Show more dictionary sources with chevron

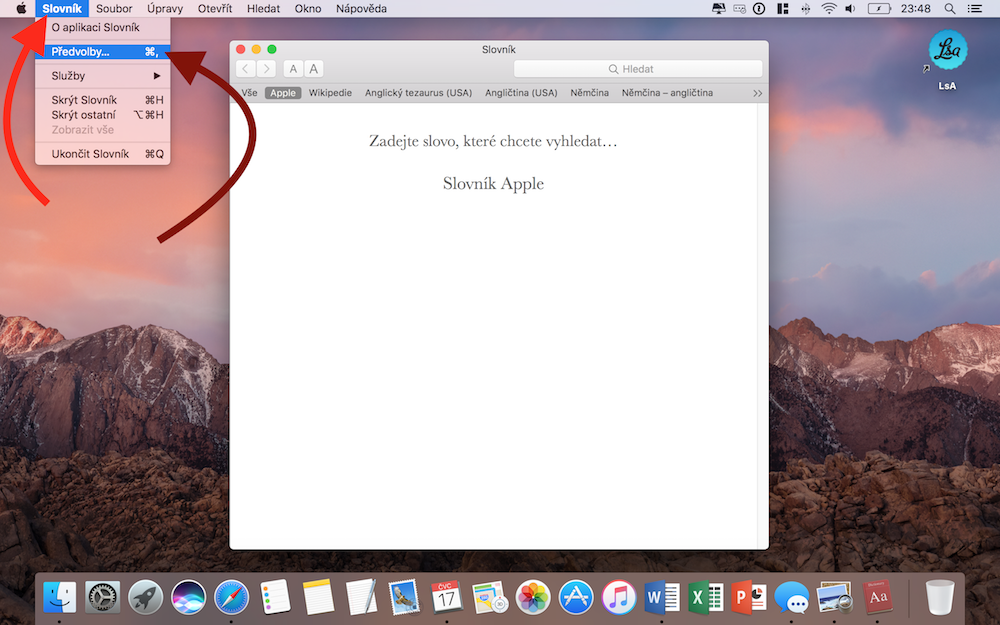[x=757, y=93]
